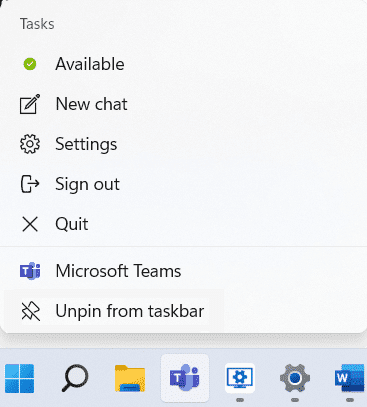Open the Settings gear app on taskbar
Image resolution: width=367 pixels, height=407 pixels.
(x=295, y=378)
